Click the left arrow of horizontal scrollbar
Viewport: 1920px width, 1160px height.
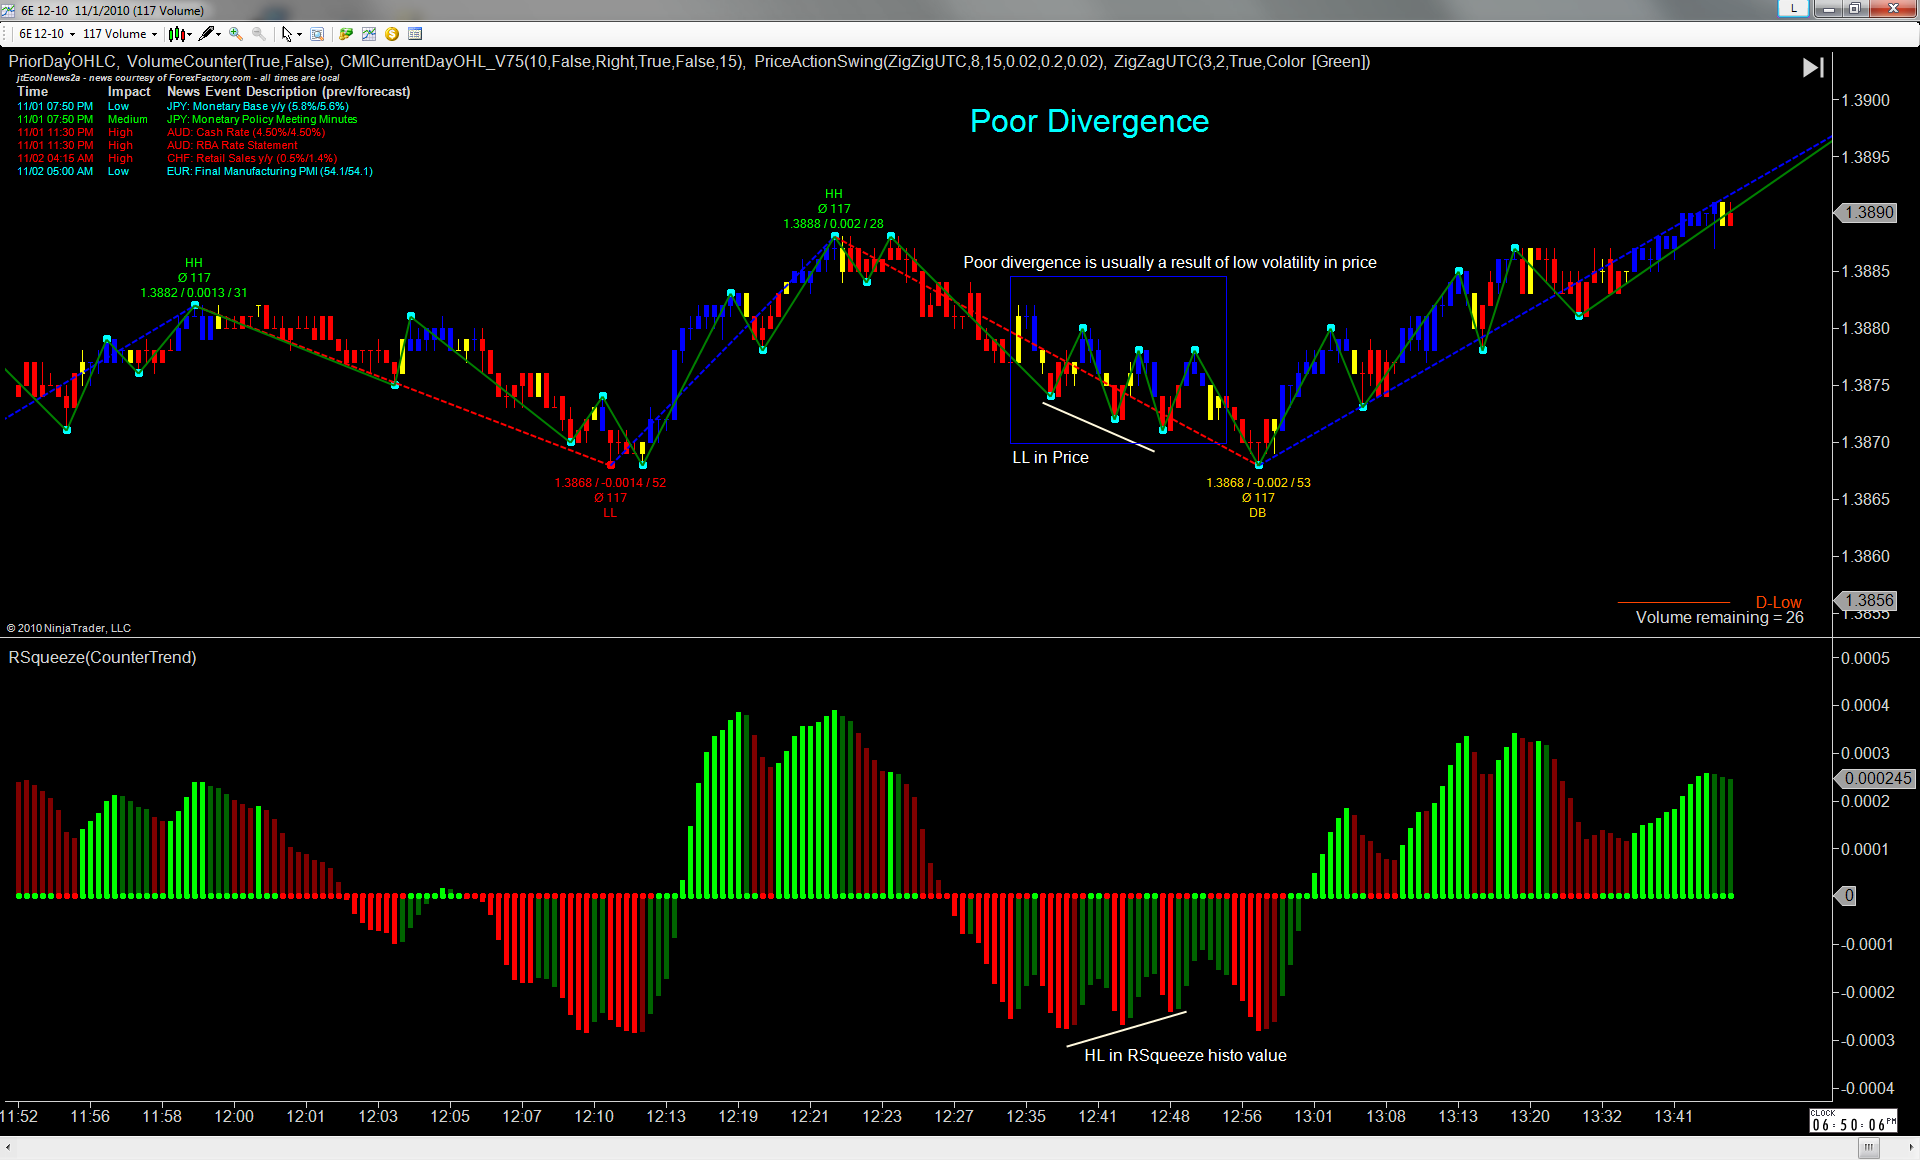[8, 1149]
